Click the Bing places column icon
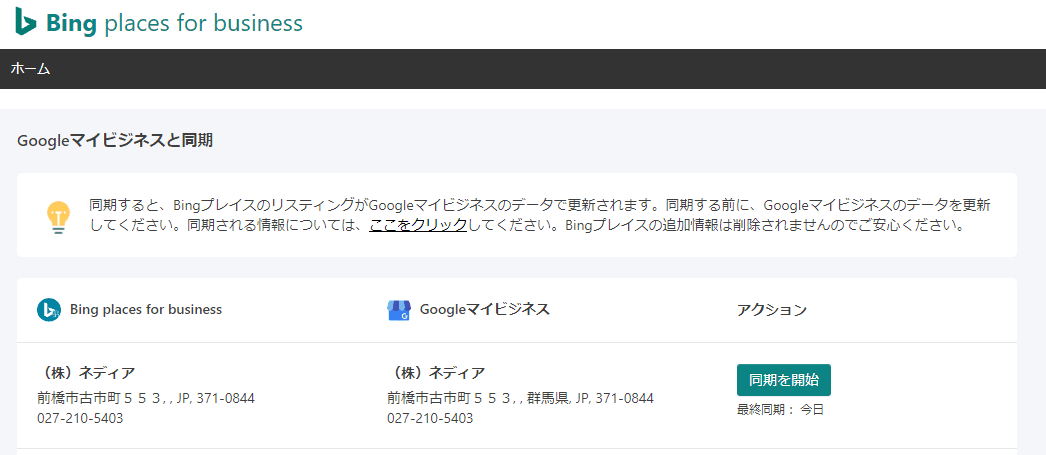The image size is (1046, 455). click(x=49, y=310)
